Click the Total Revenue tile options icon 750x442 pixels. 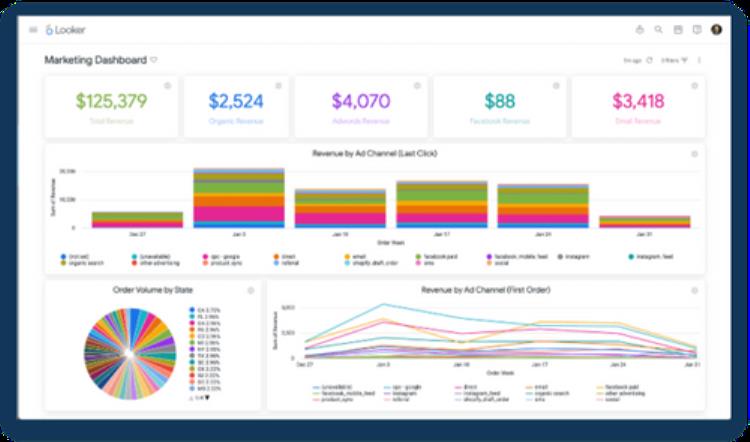pos(167,86)
